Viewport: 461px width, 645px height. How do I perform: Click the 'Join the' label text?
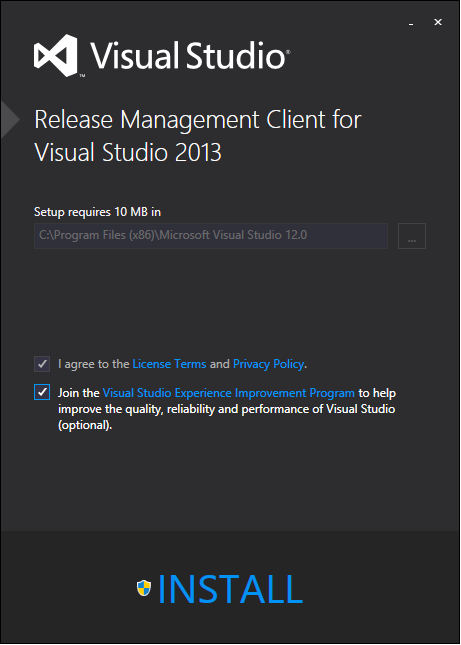pyautogui.click(x=79, y=393)
